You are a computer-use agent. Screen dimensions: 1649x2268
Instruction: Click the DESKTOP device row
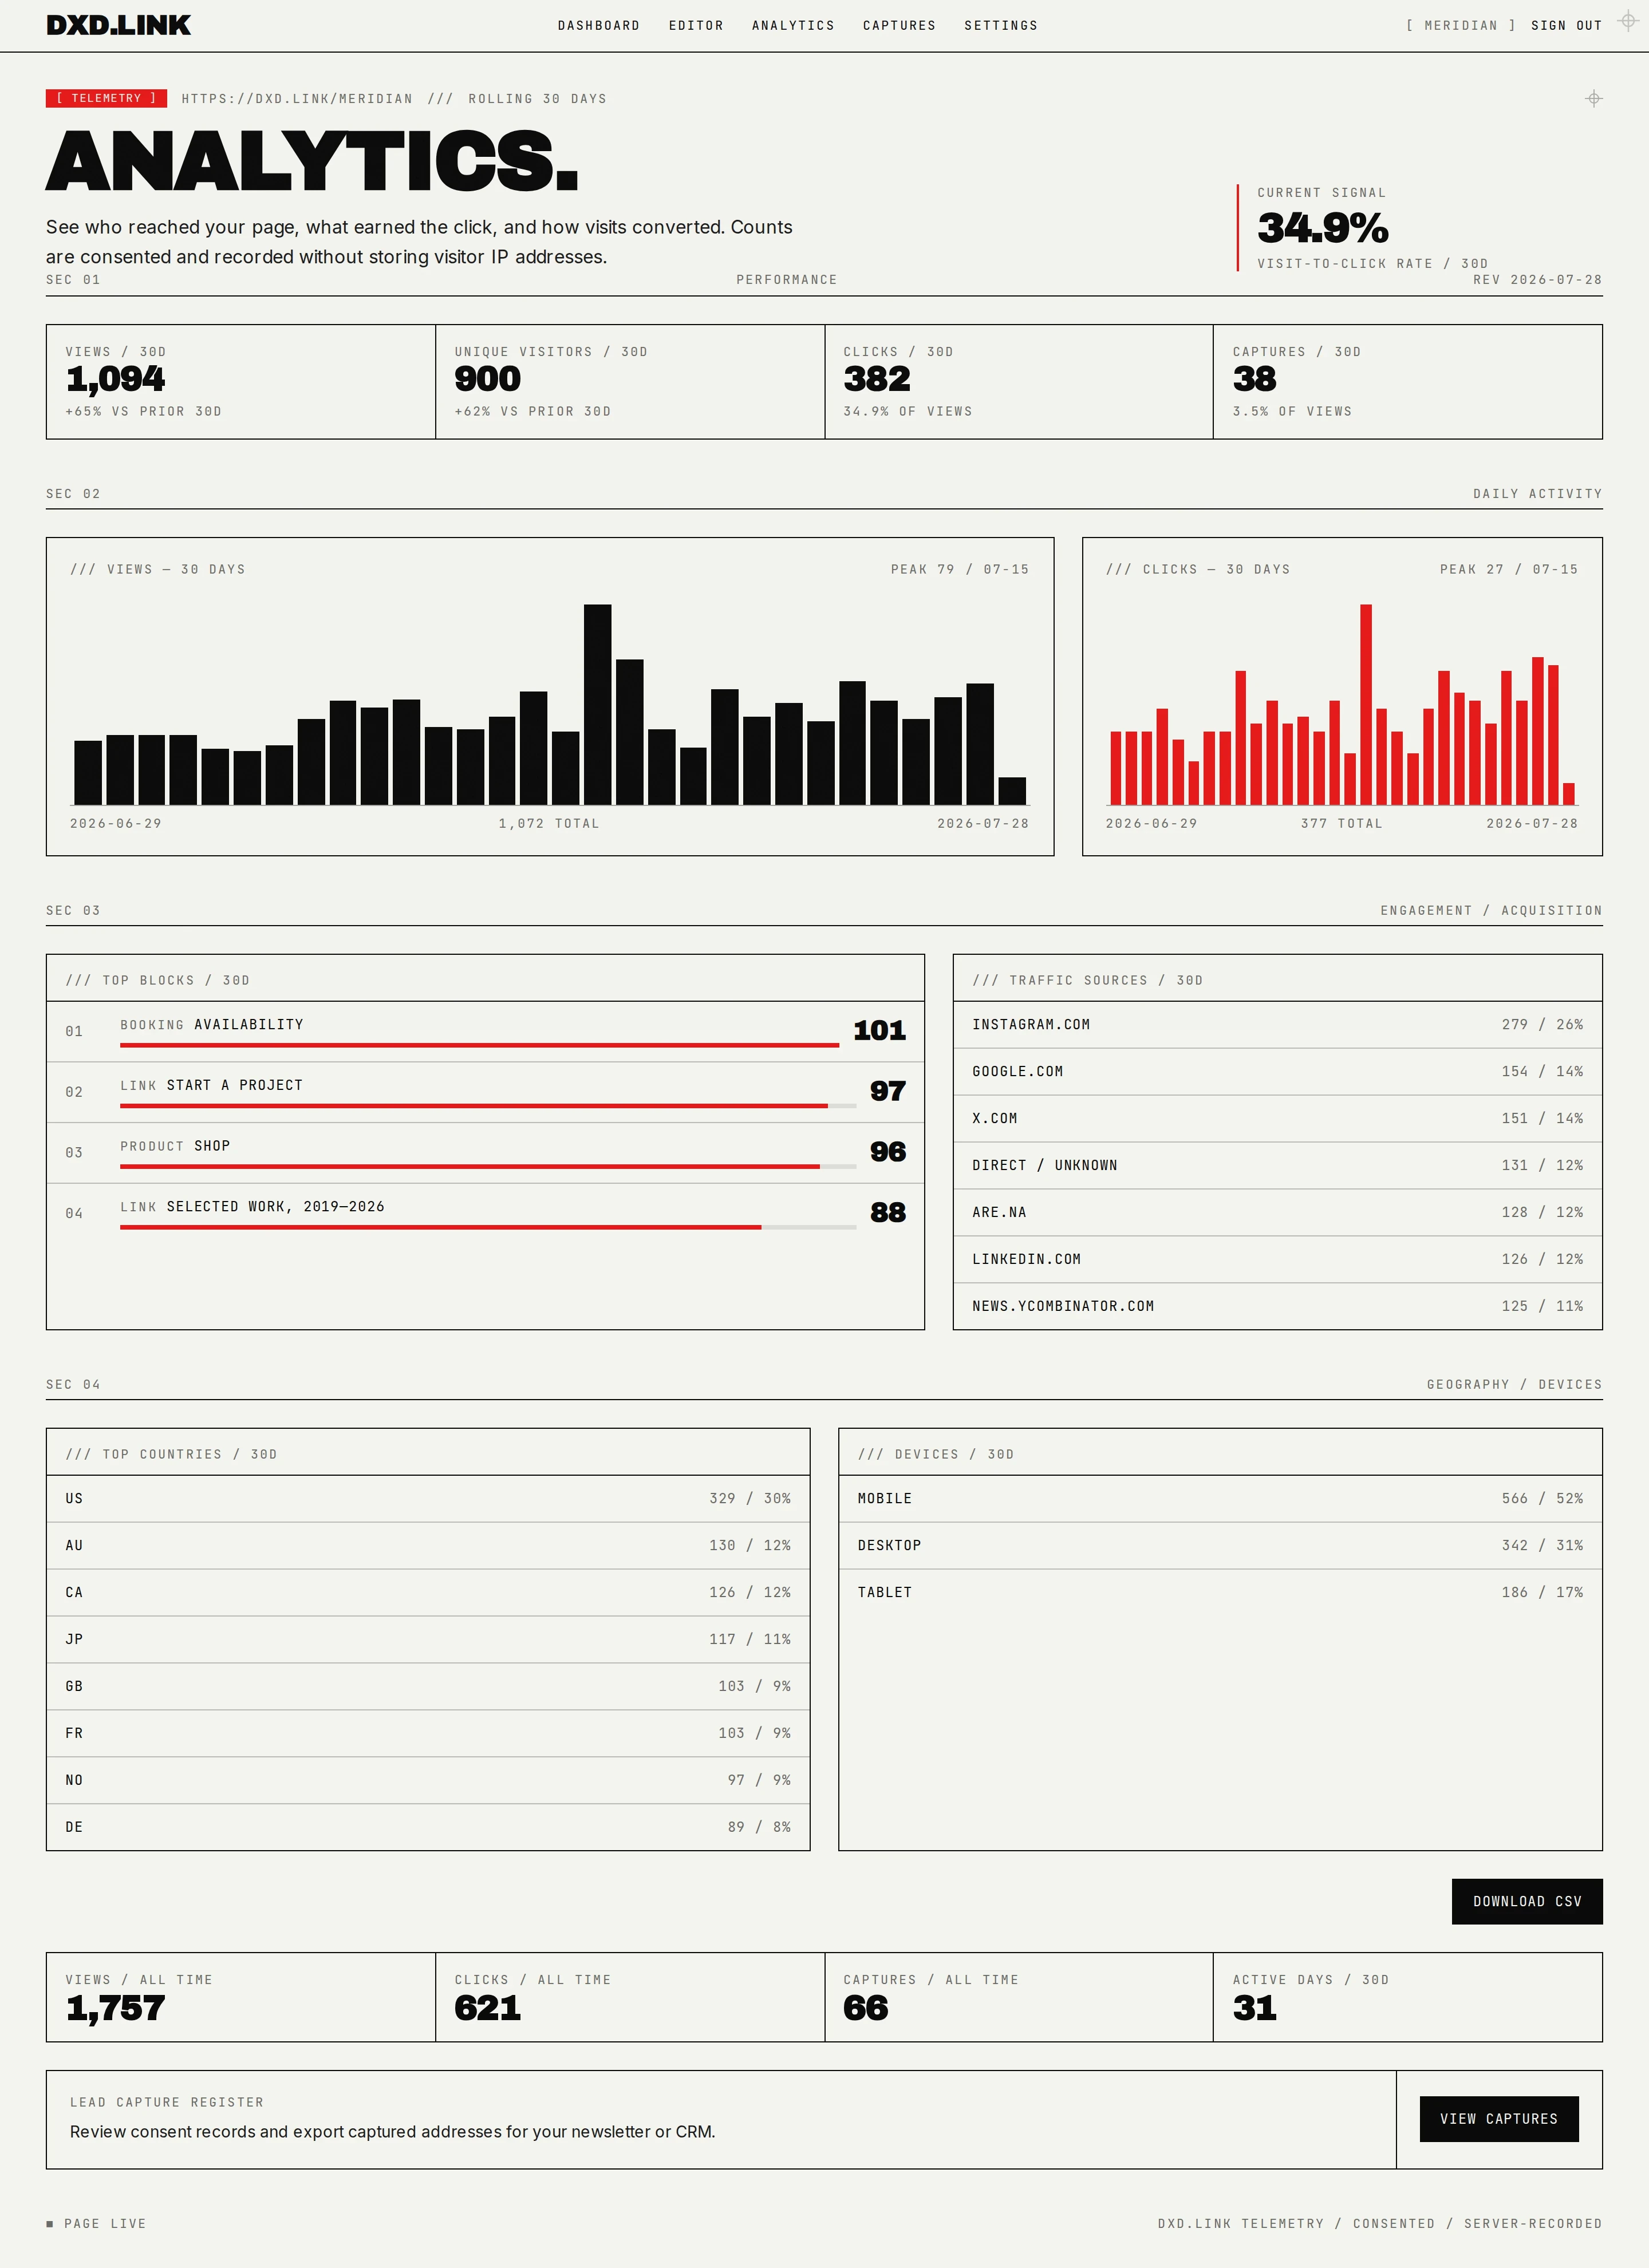[x=1220, y=1546]
